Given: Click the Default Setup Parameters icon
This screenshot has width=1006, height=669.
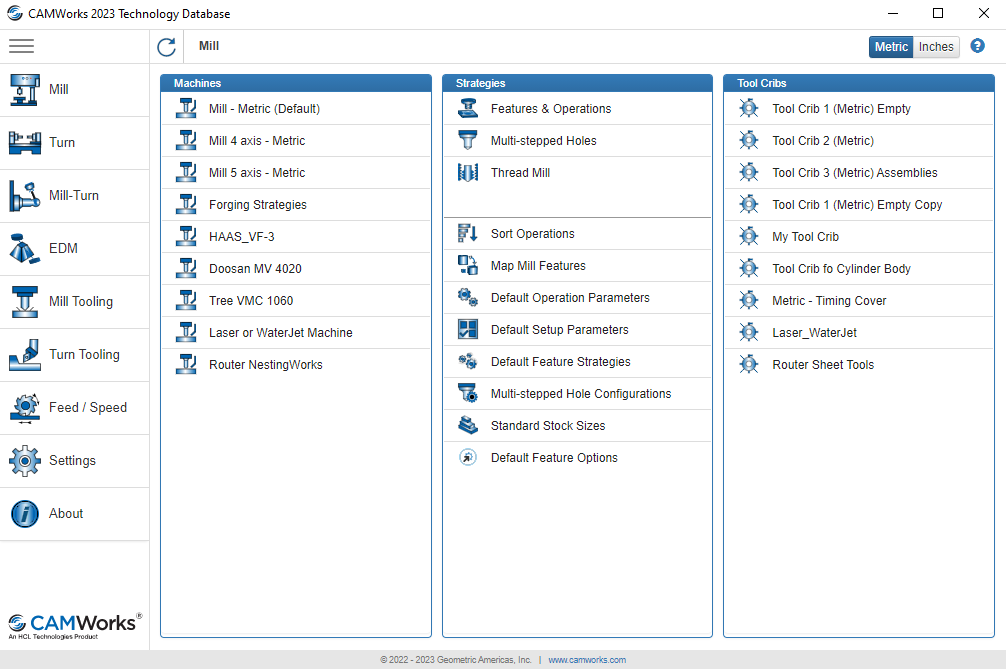Looking at the screenshot, I should 468,330.
